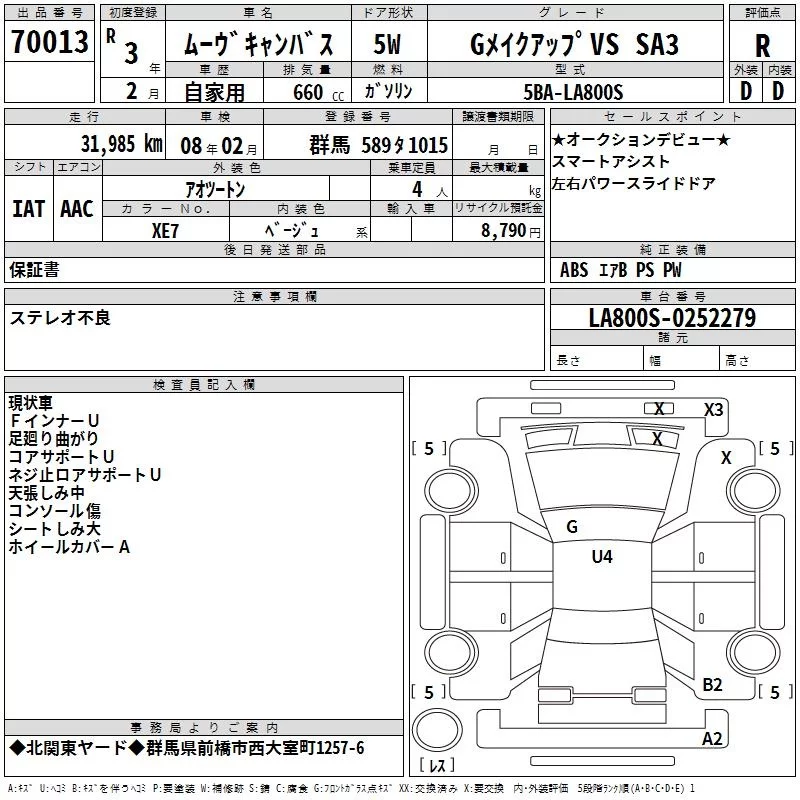The image size is (800, 800).
Task: Select '保証書' under later-shipped parts
Action: [x=34, y=269]
